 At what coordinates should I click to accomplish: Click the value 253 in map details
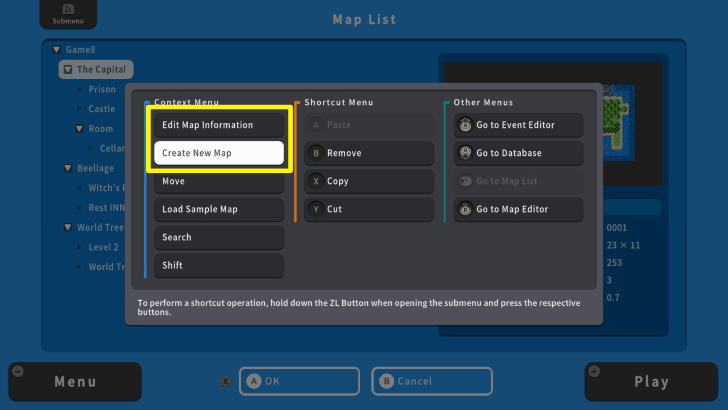614,263
